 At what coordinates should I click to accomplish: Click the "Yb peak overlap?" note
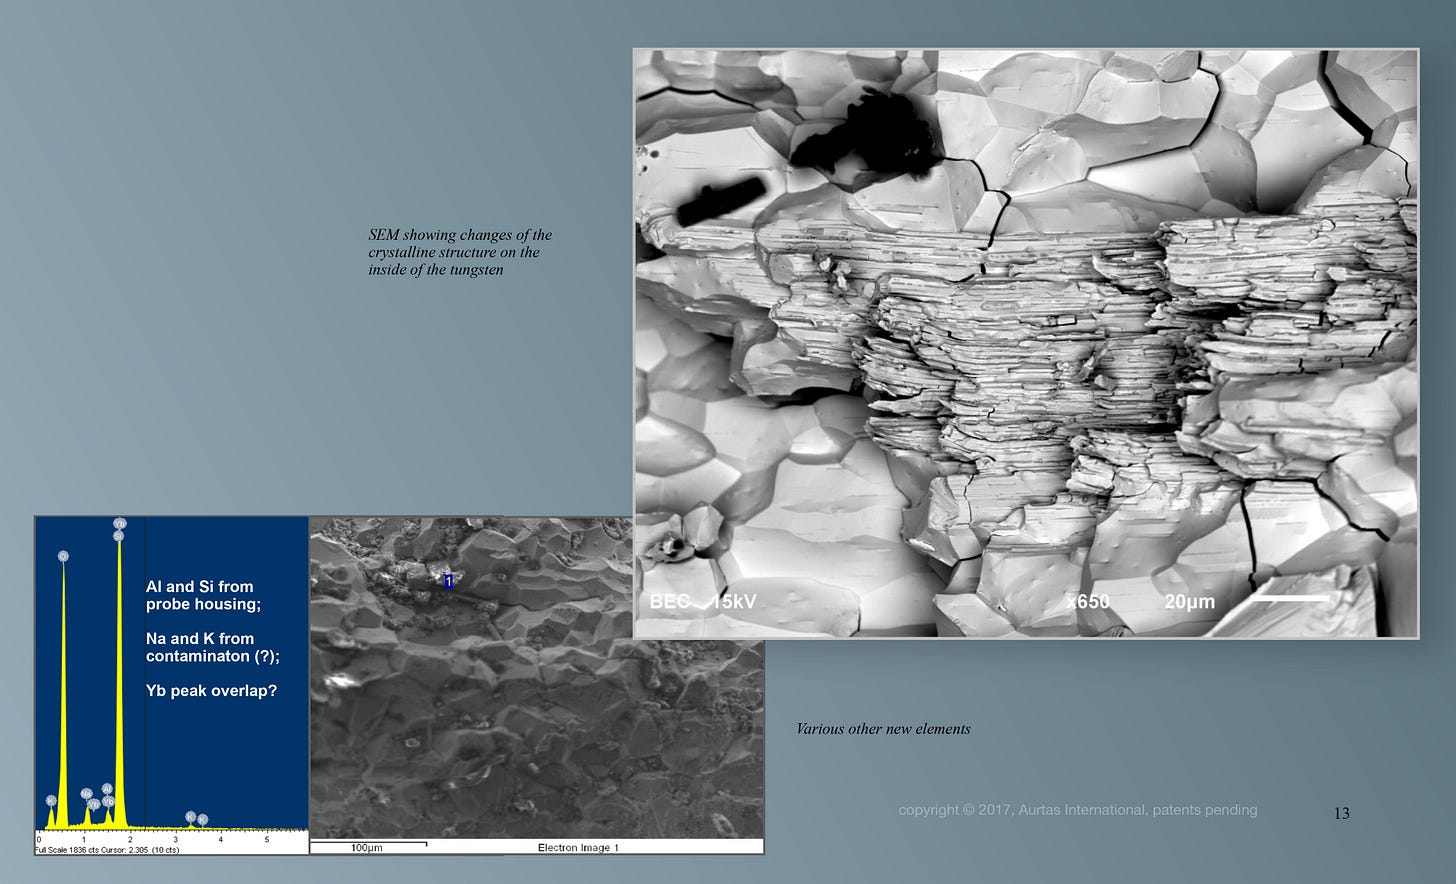tap(211, 691)
